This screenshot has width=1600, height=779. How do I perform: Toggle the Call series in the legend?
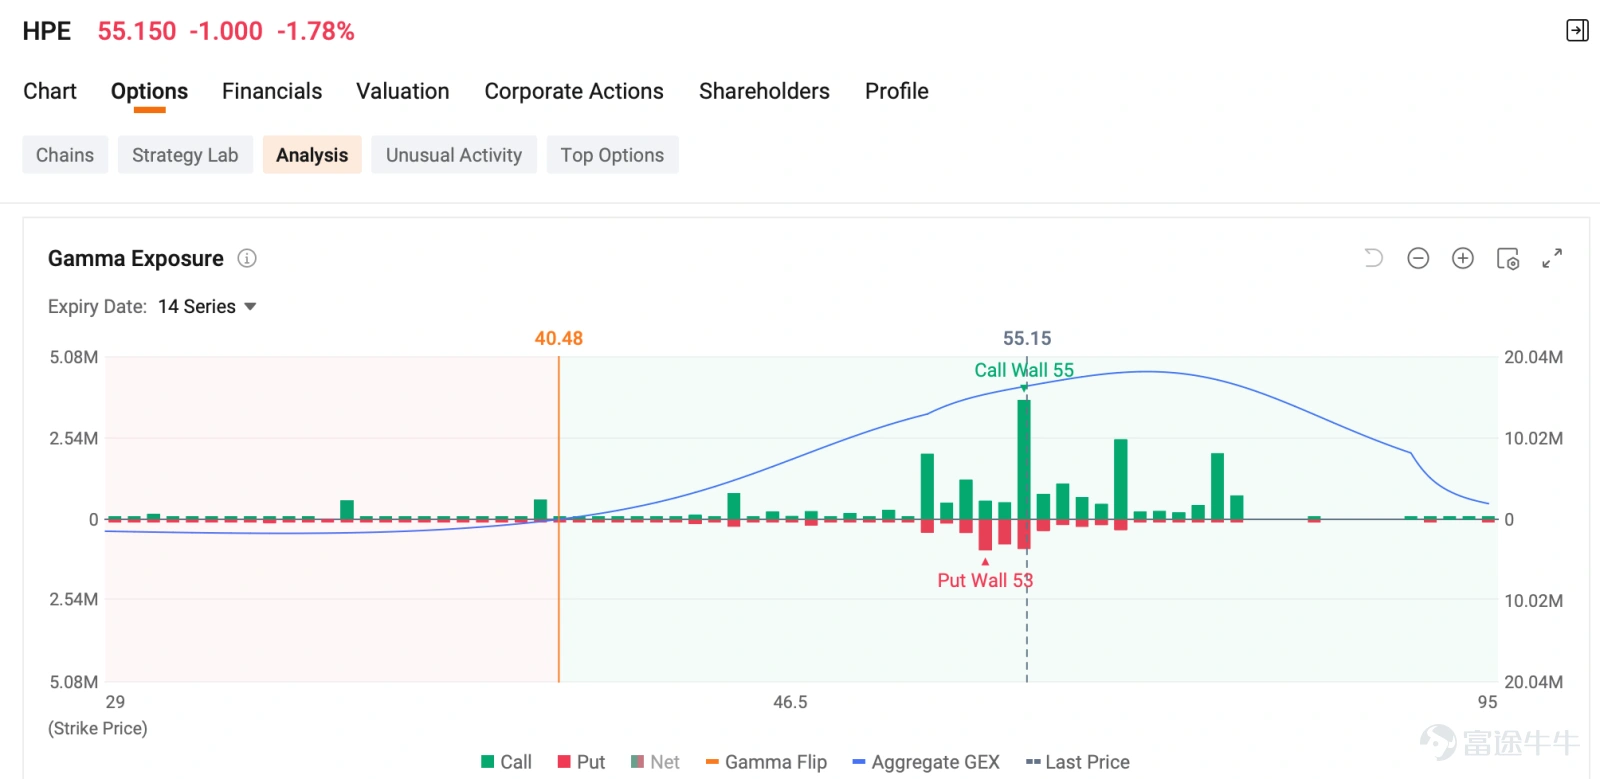(507, 762)
